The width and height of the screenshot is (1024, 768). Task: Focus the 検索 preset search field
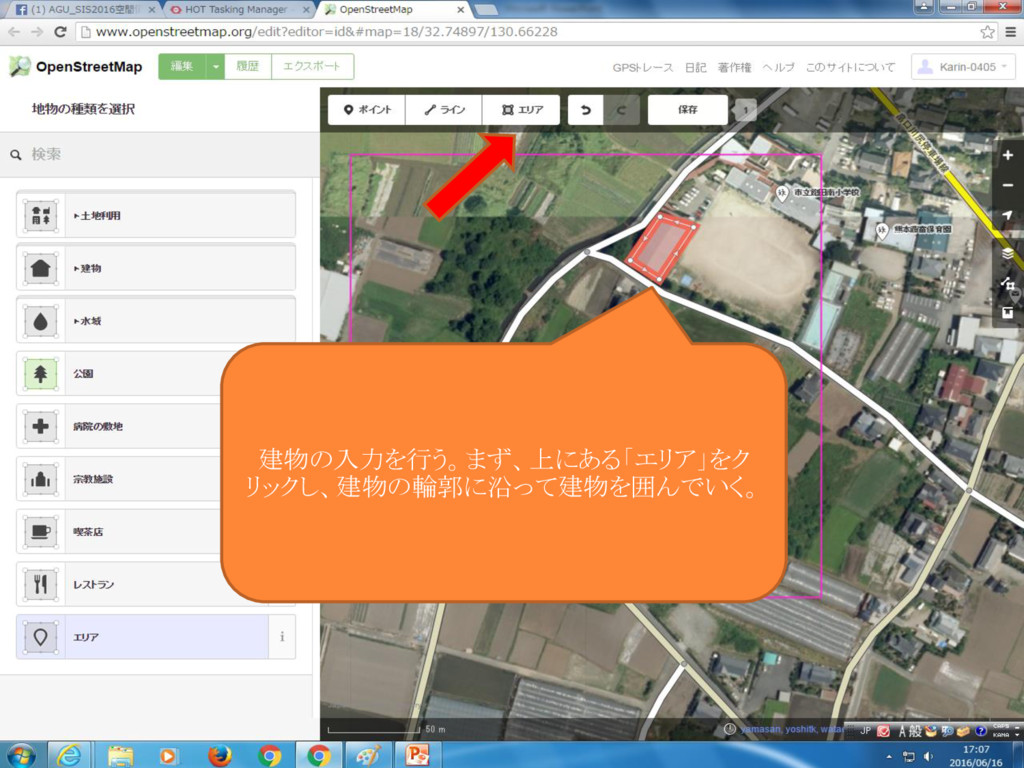point(160,155)
